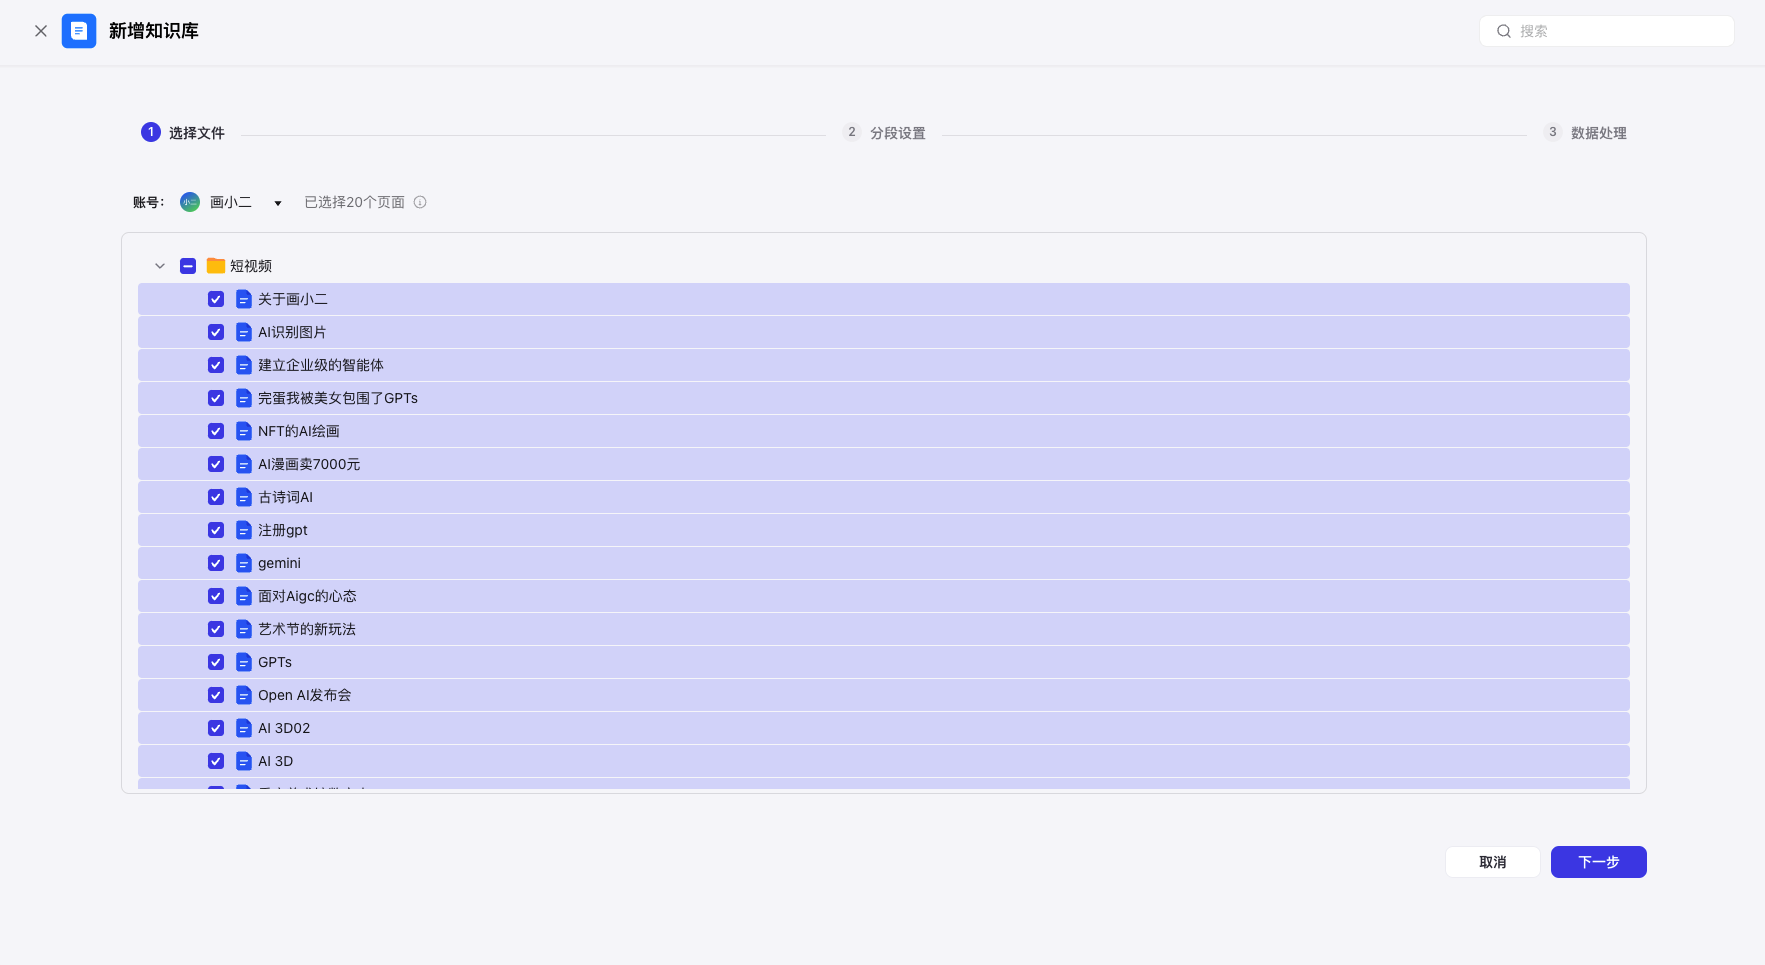Click the 短视频 folder icon
Image resolution: width=1765 pixels, height=965 pixels.
(x=216, y=266)
